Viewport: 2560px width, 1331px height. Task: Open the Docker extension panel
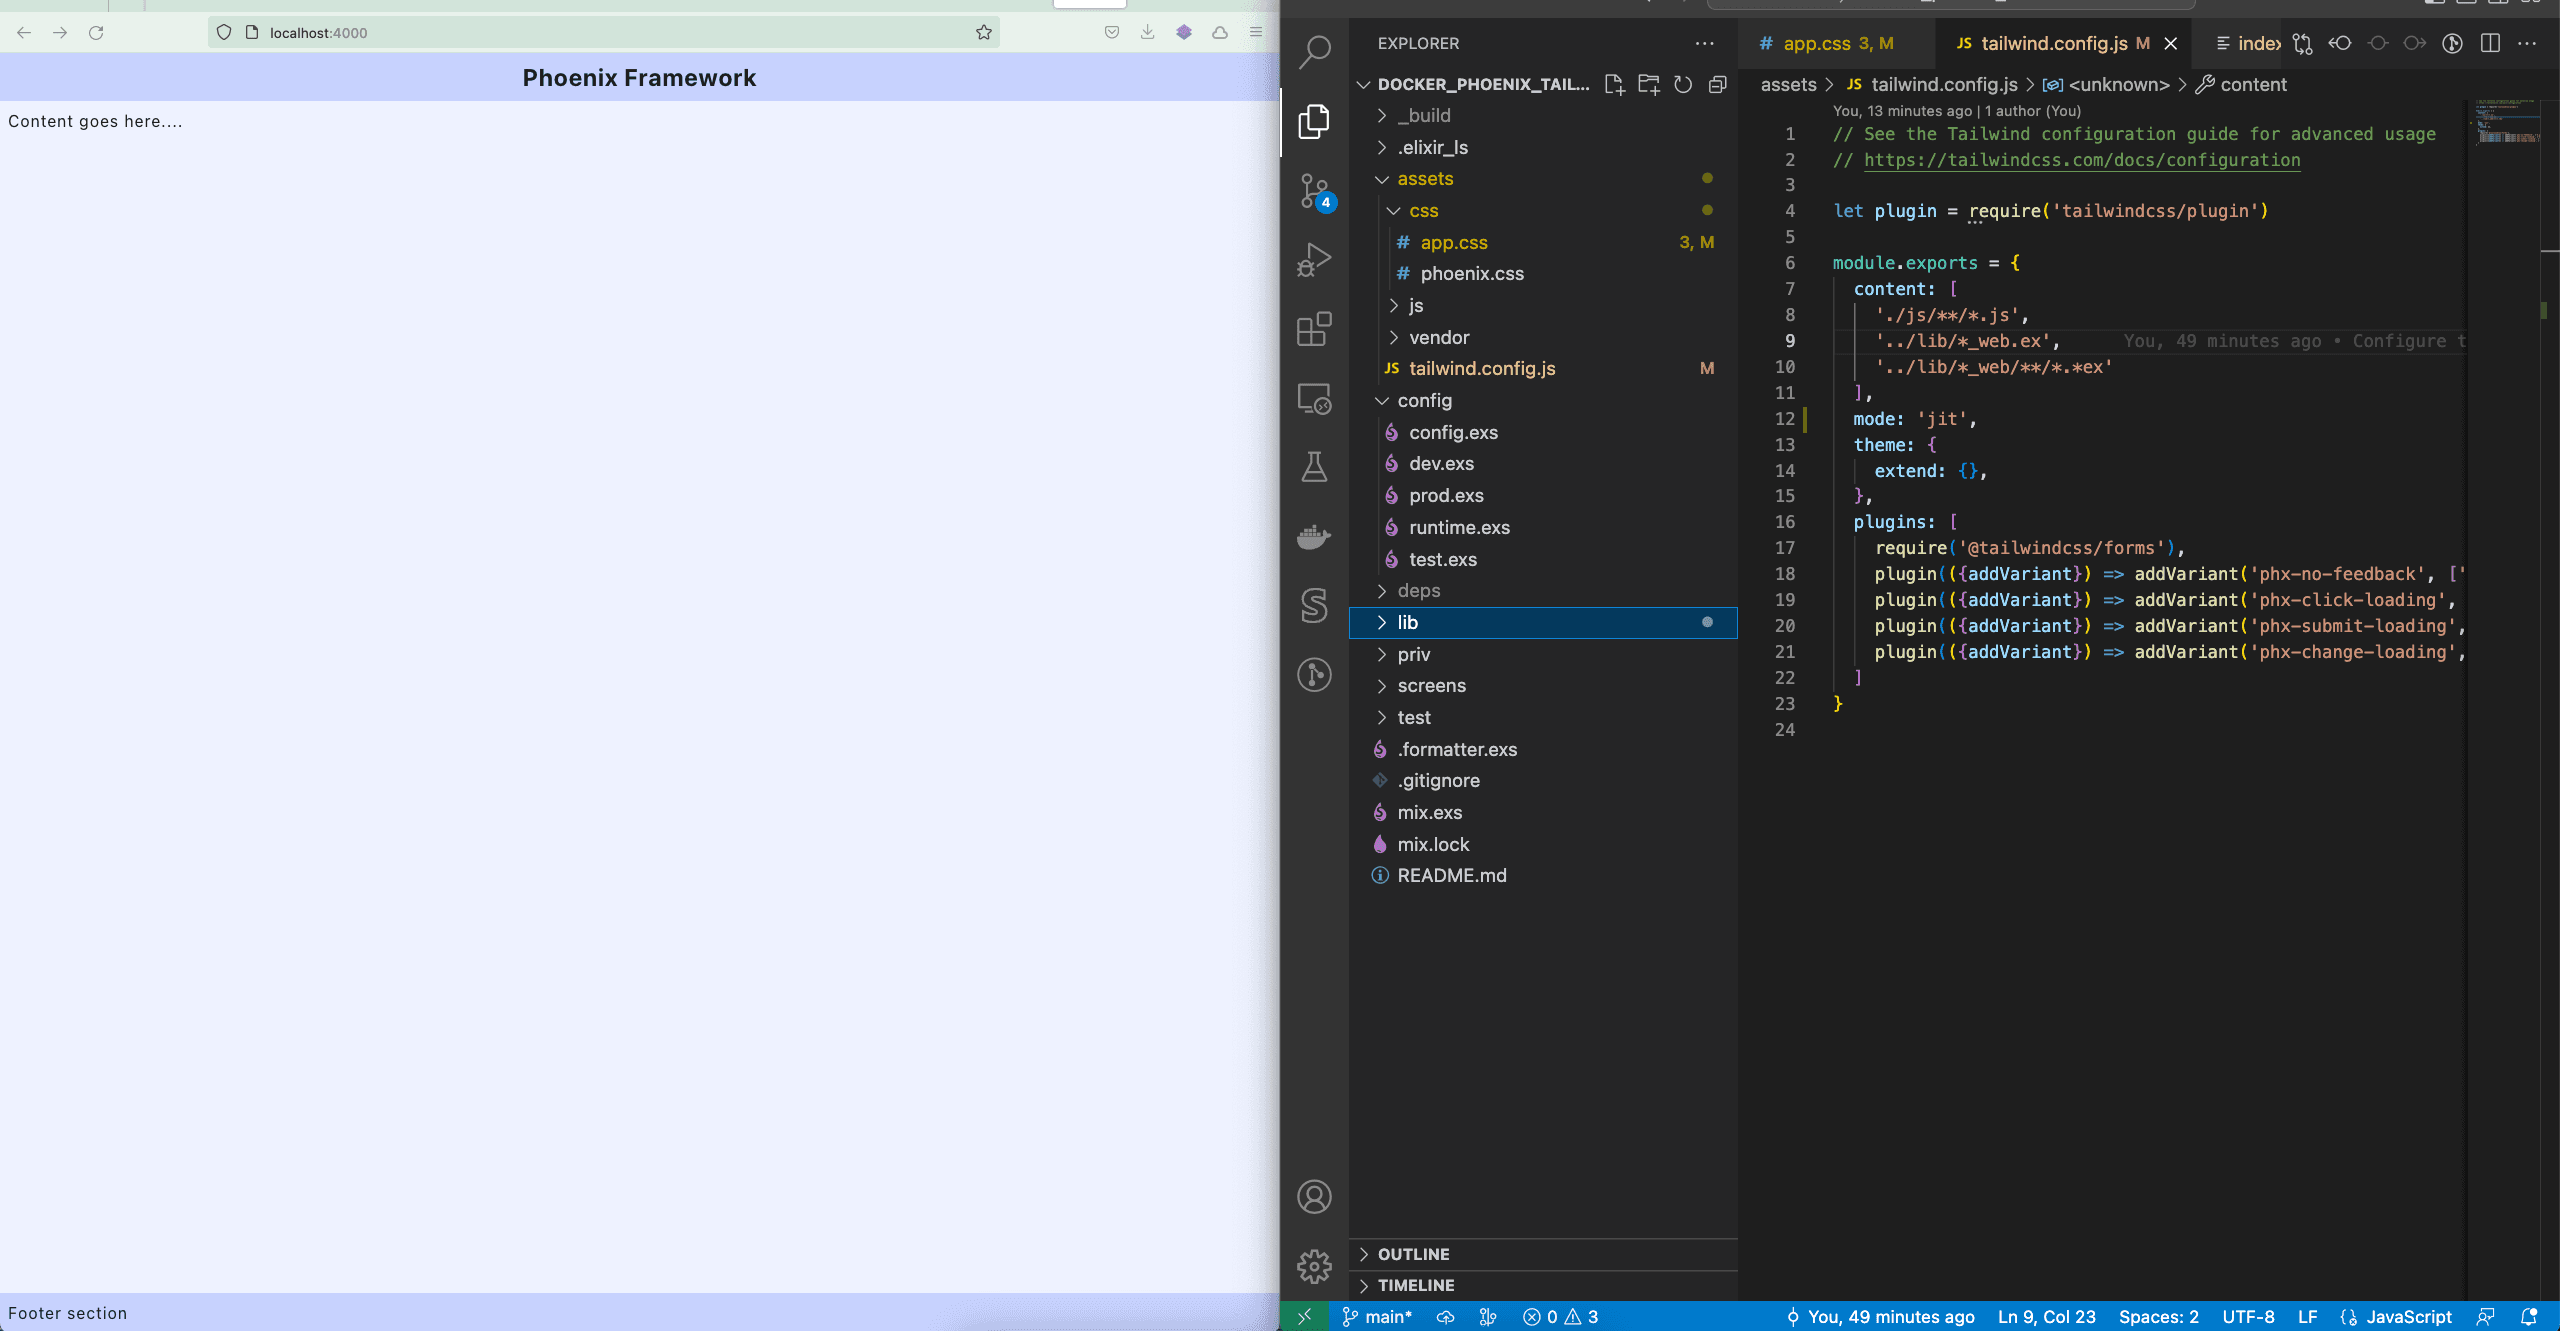pos(1313,537)
